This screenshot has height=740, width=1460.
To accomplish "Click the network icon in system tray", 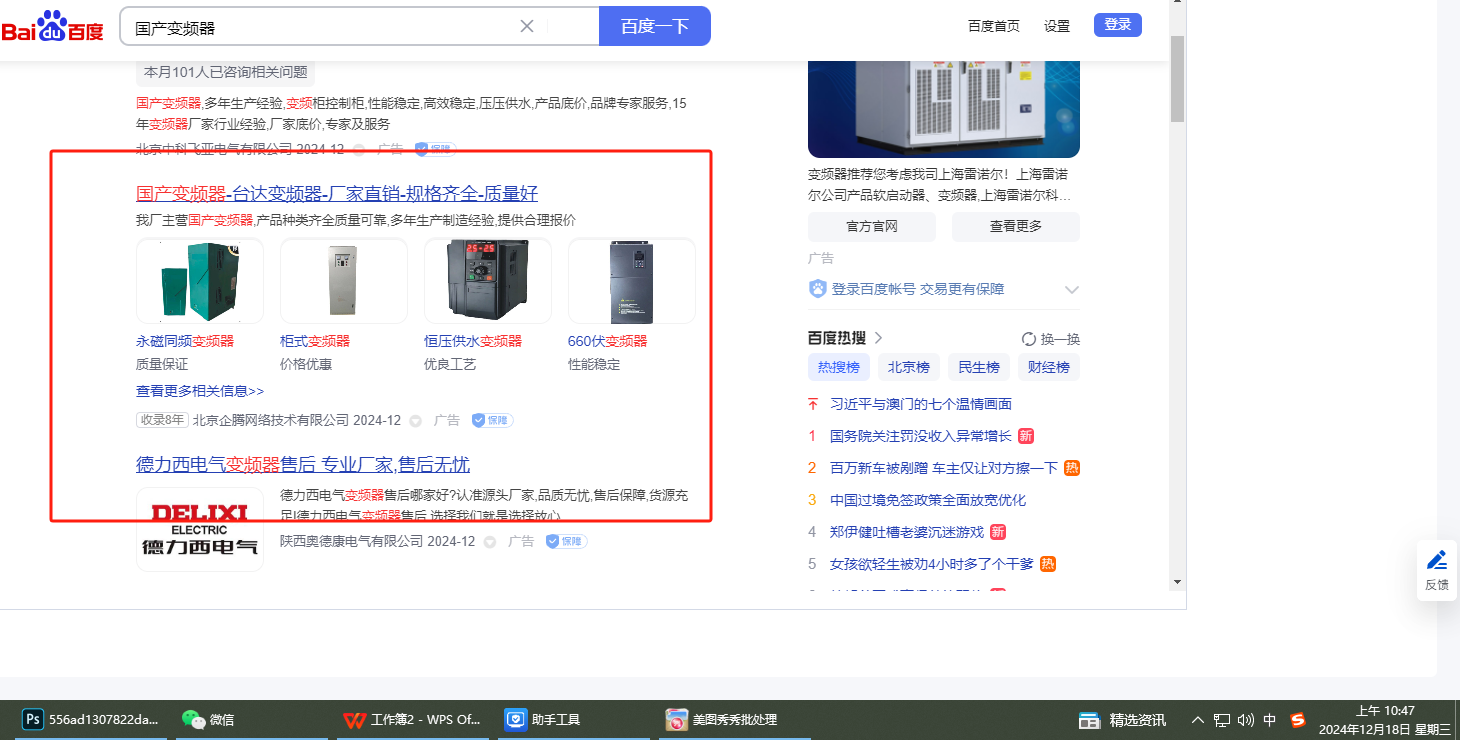I will [x=1222, y=720].
